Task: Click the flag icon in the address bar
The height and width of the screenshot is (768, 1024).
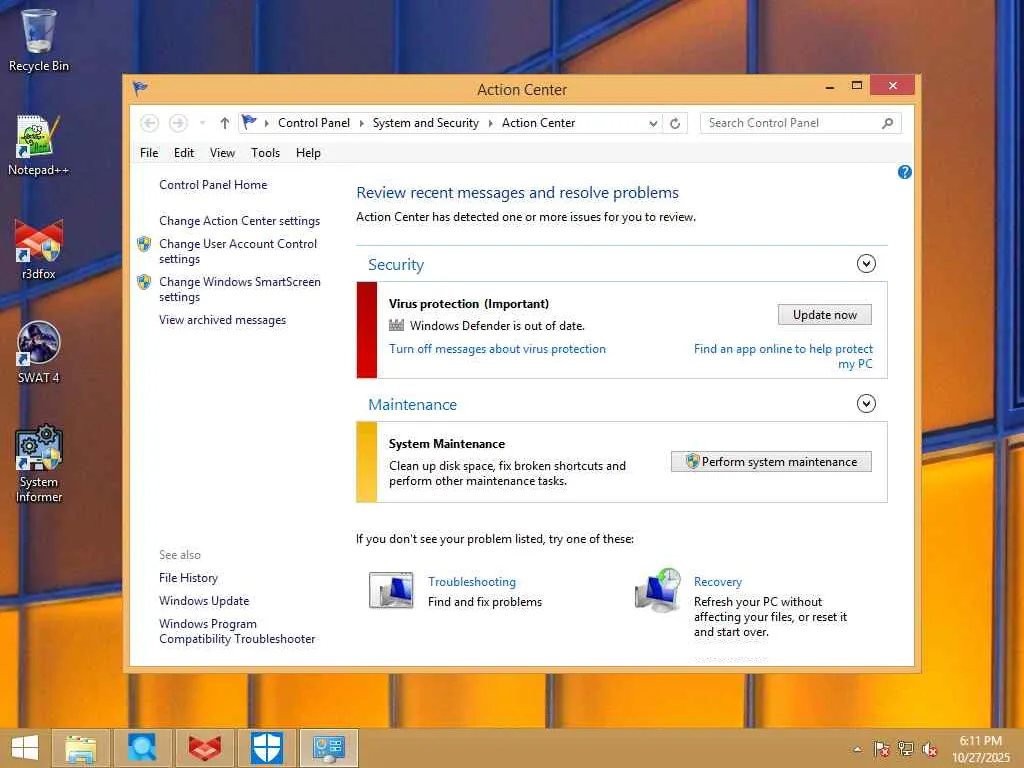Action: (x=249, y=122)
